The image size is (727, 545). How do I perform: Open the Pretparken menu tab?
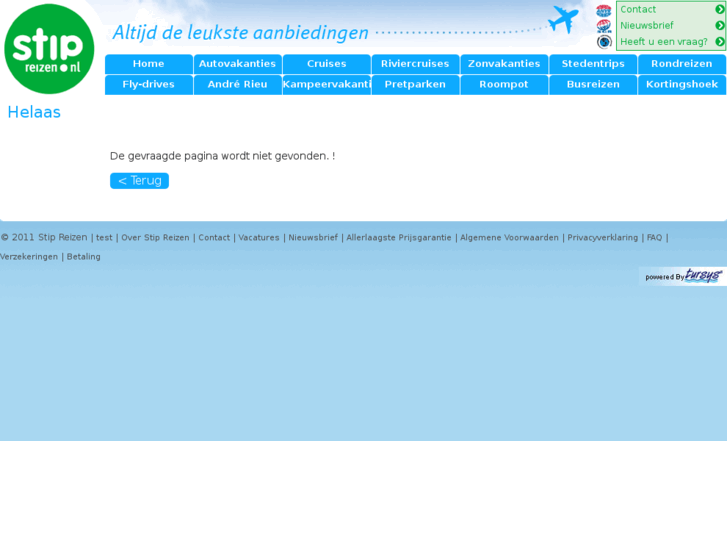[415, 84]
